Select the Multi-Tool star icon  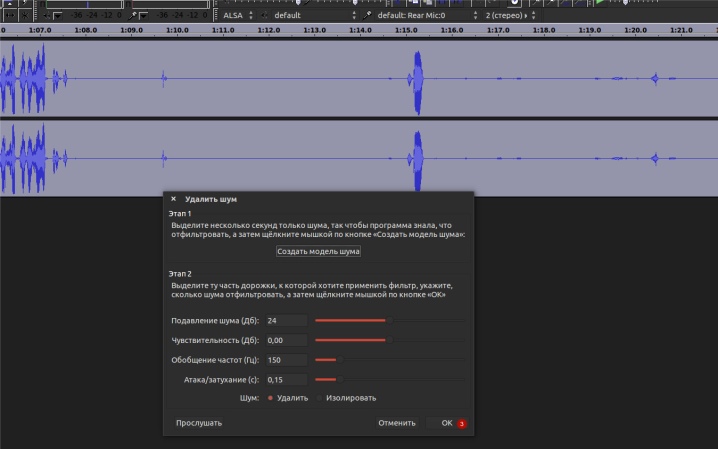tap(25, 15)
